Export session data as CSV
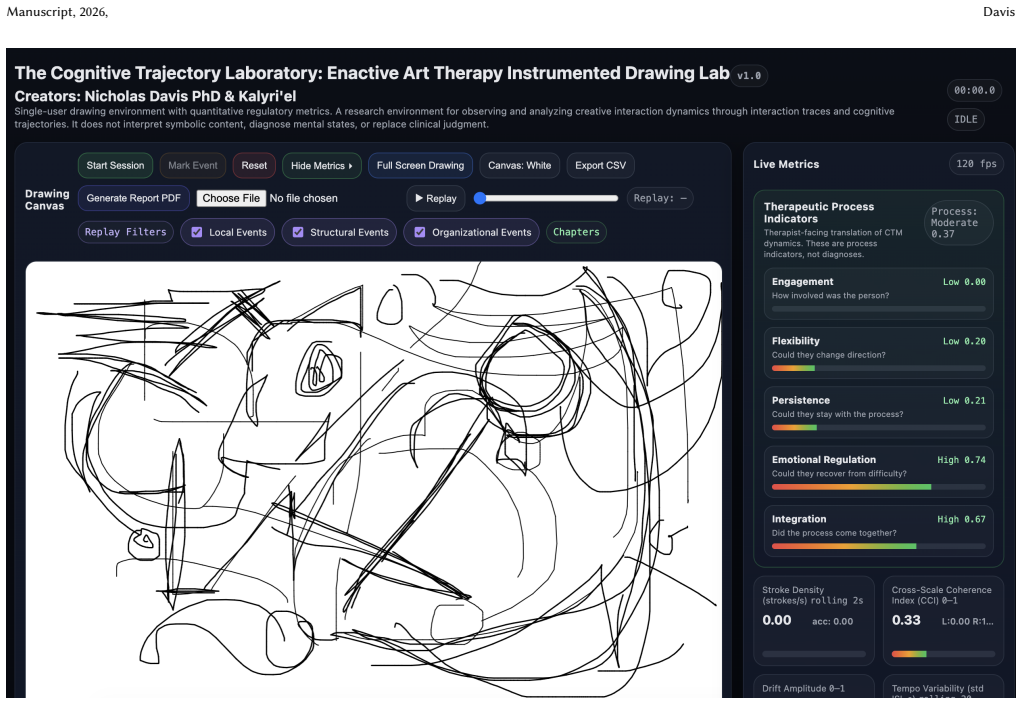The width and height of the screenshot is (1022, 704). click(600, 166)
